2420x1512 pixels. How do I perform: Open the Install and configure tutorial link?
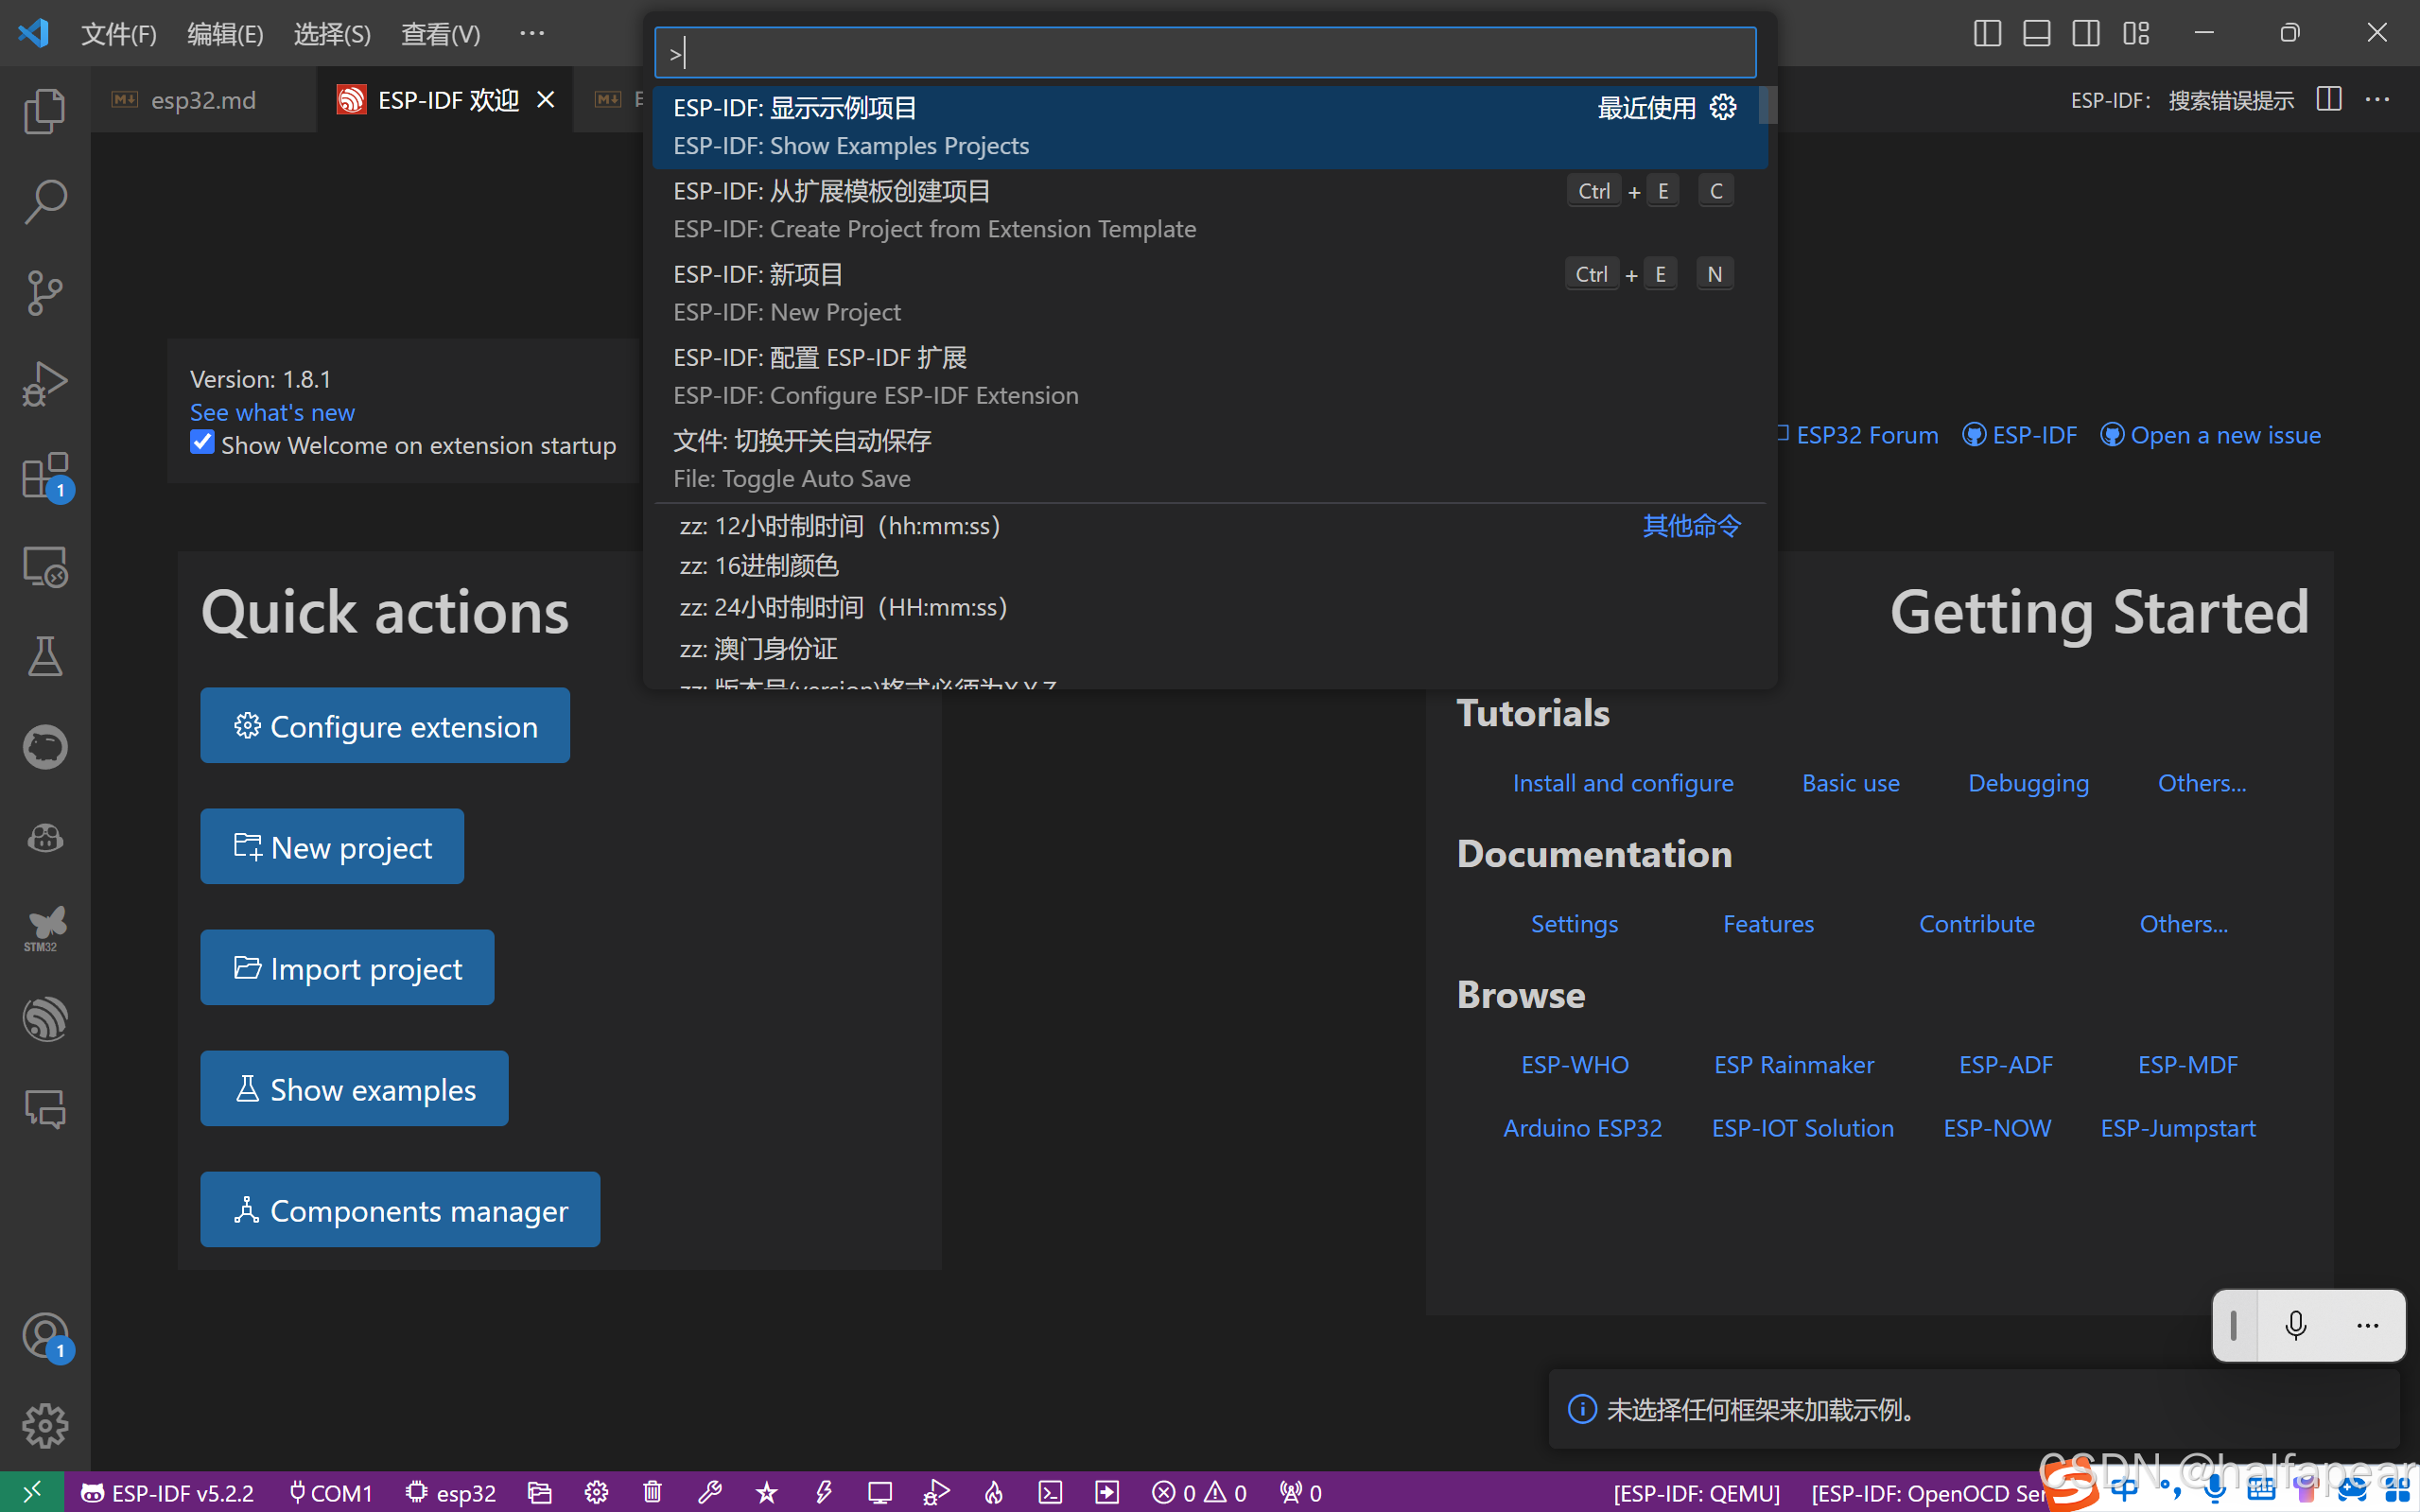click(1622, 783)
